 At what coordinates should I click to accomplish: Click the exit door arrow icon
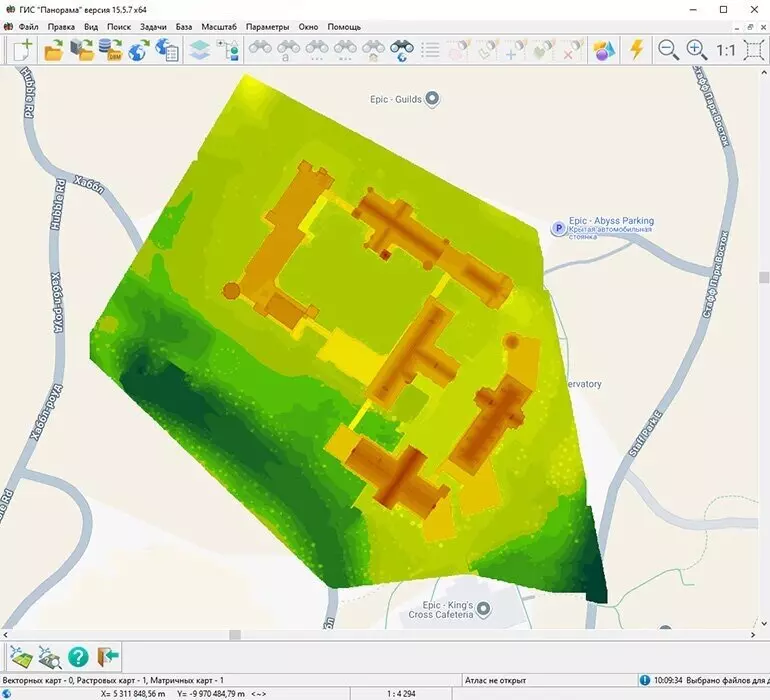pos(108,657)
